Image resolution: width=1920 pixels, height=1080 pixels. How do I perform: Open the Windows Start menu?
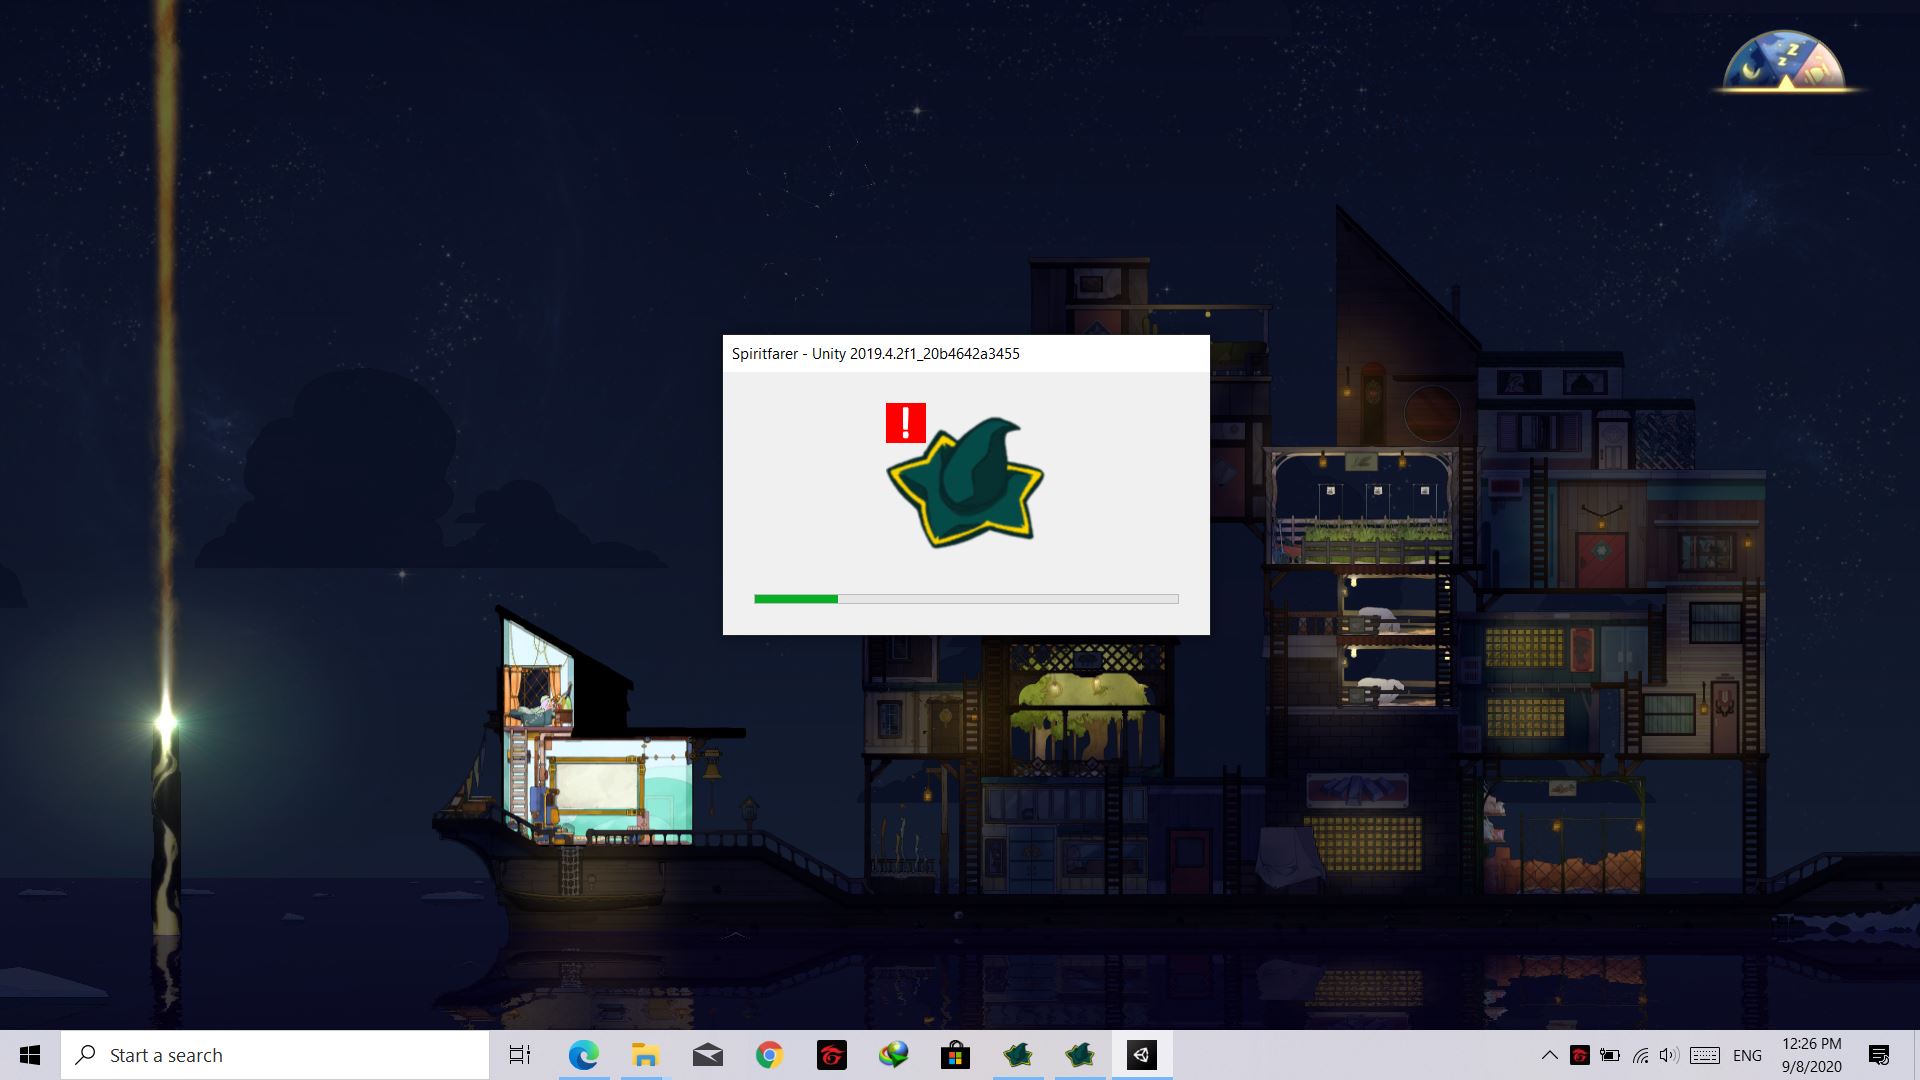[30, 1055]
